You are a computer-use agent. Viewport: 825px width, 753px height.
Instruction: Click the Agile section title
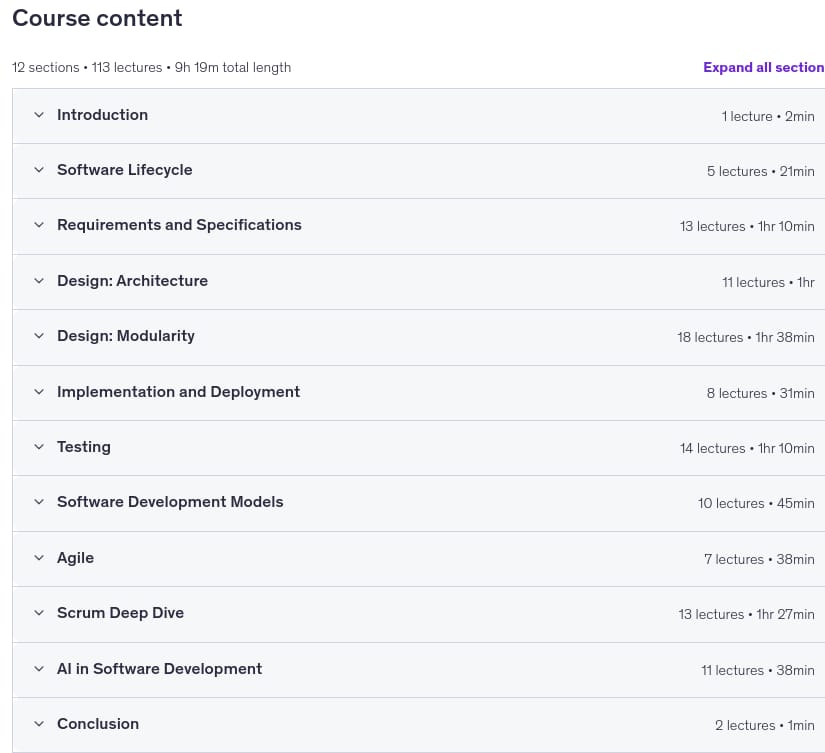coord(76,558)
